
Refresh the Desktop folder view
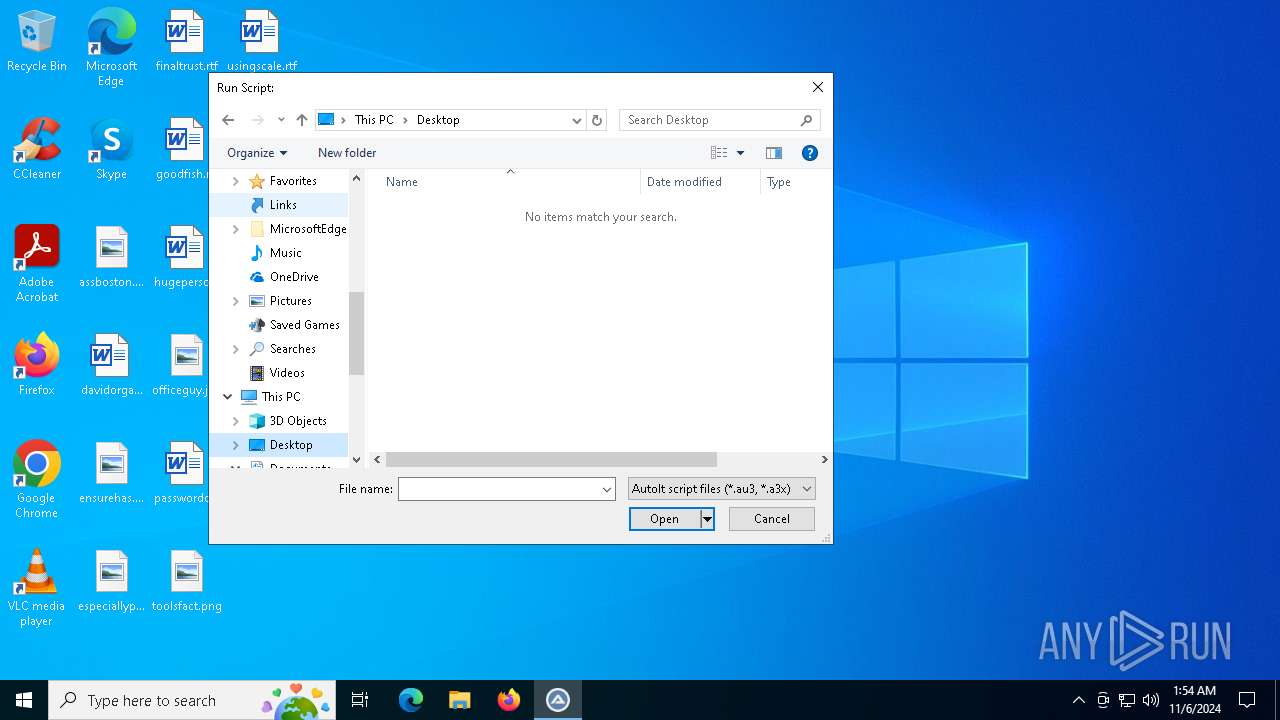tap(597, 120)
